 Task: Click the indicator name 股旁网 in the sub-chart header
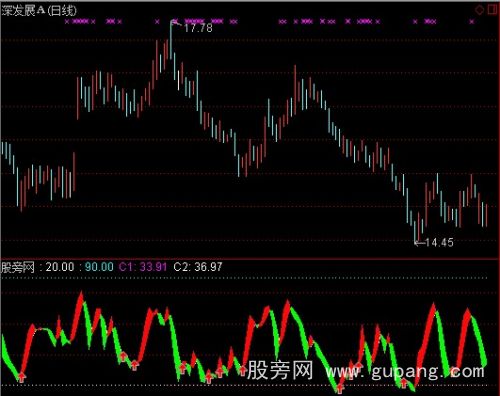(18, 267)
